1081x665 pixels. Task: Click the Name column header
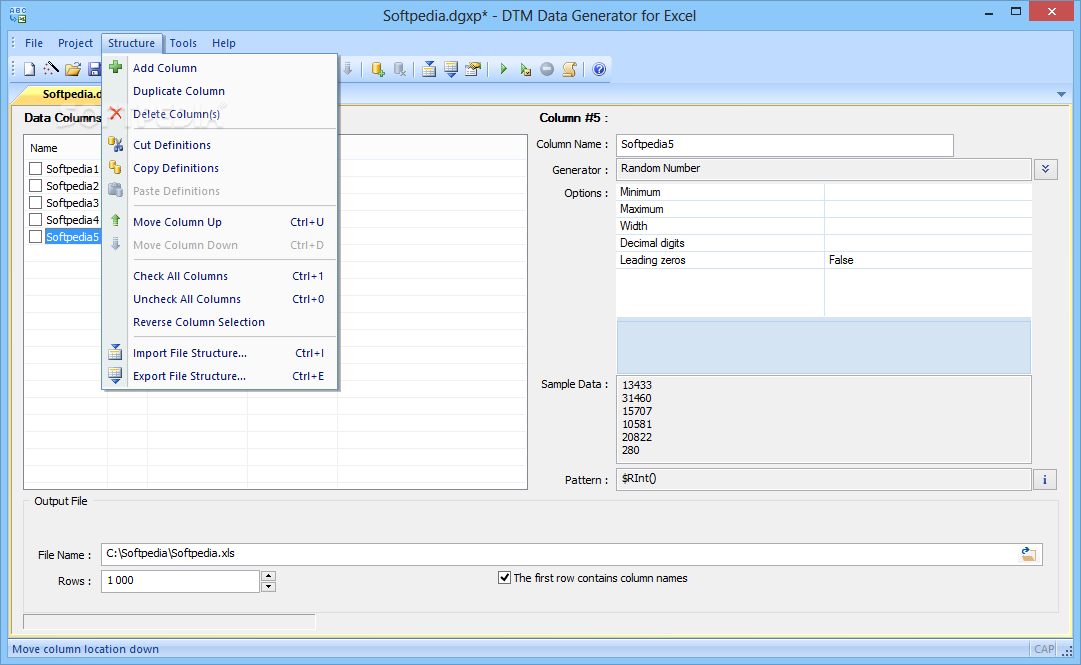tap(43, 148)
